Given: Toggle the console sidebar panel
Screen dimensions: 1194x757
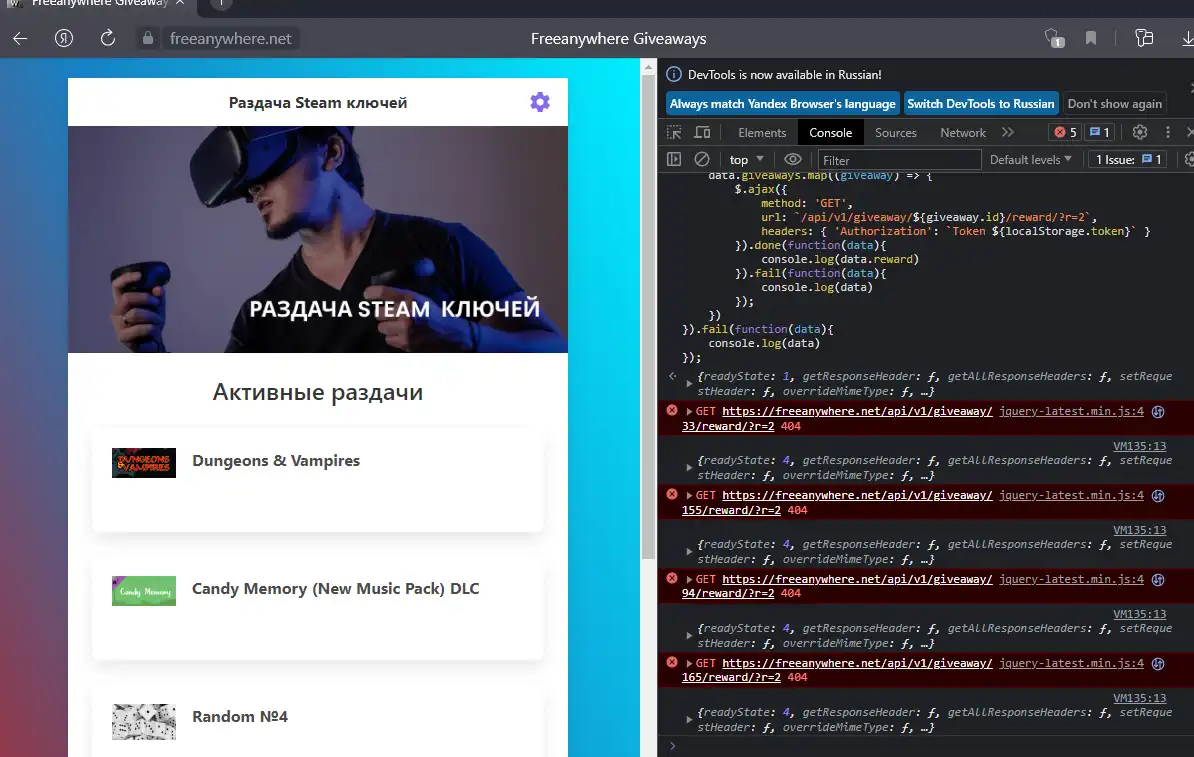Looking at the screenshot, I should click(674, 159).
